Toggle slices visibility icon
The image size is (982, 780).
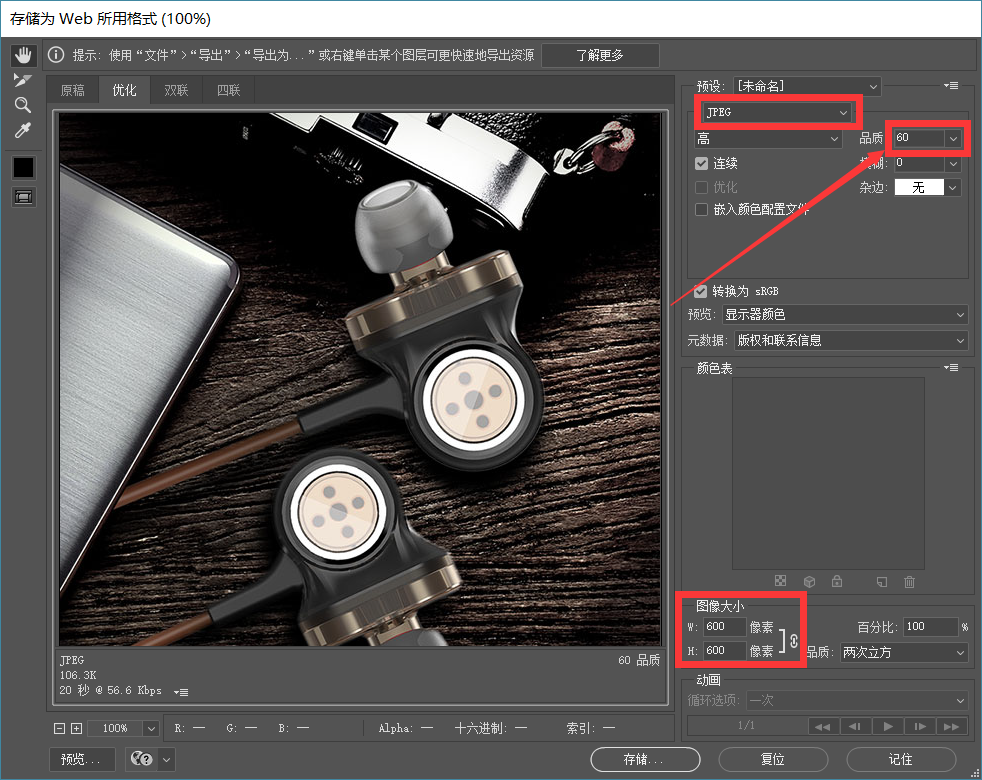[23, 197]
